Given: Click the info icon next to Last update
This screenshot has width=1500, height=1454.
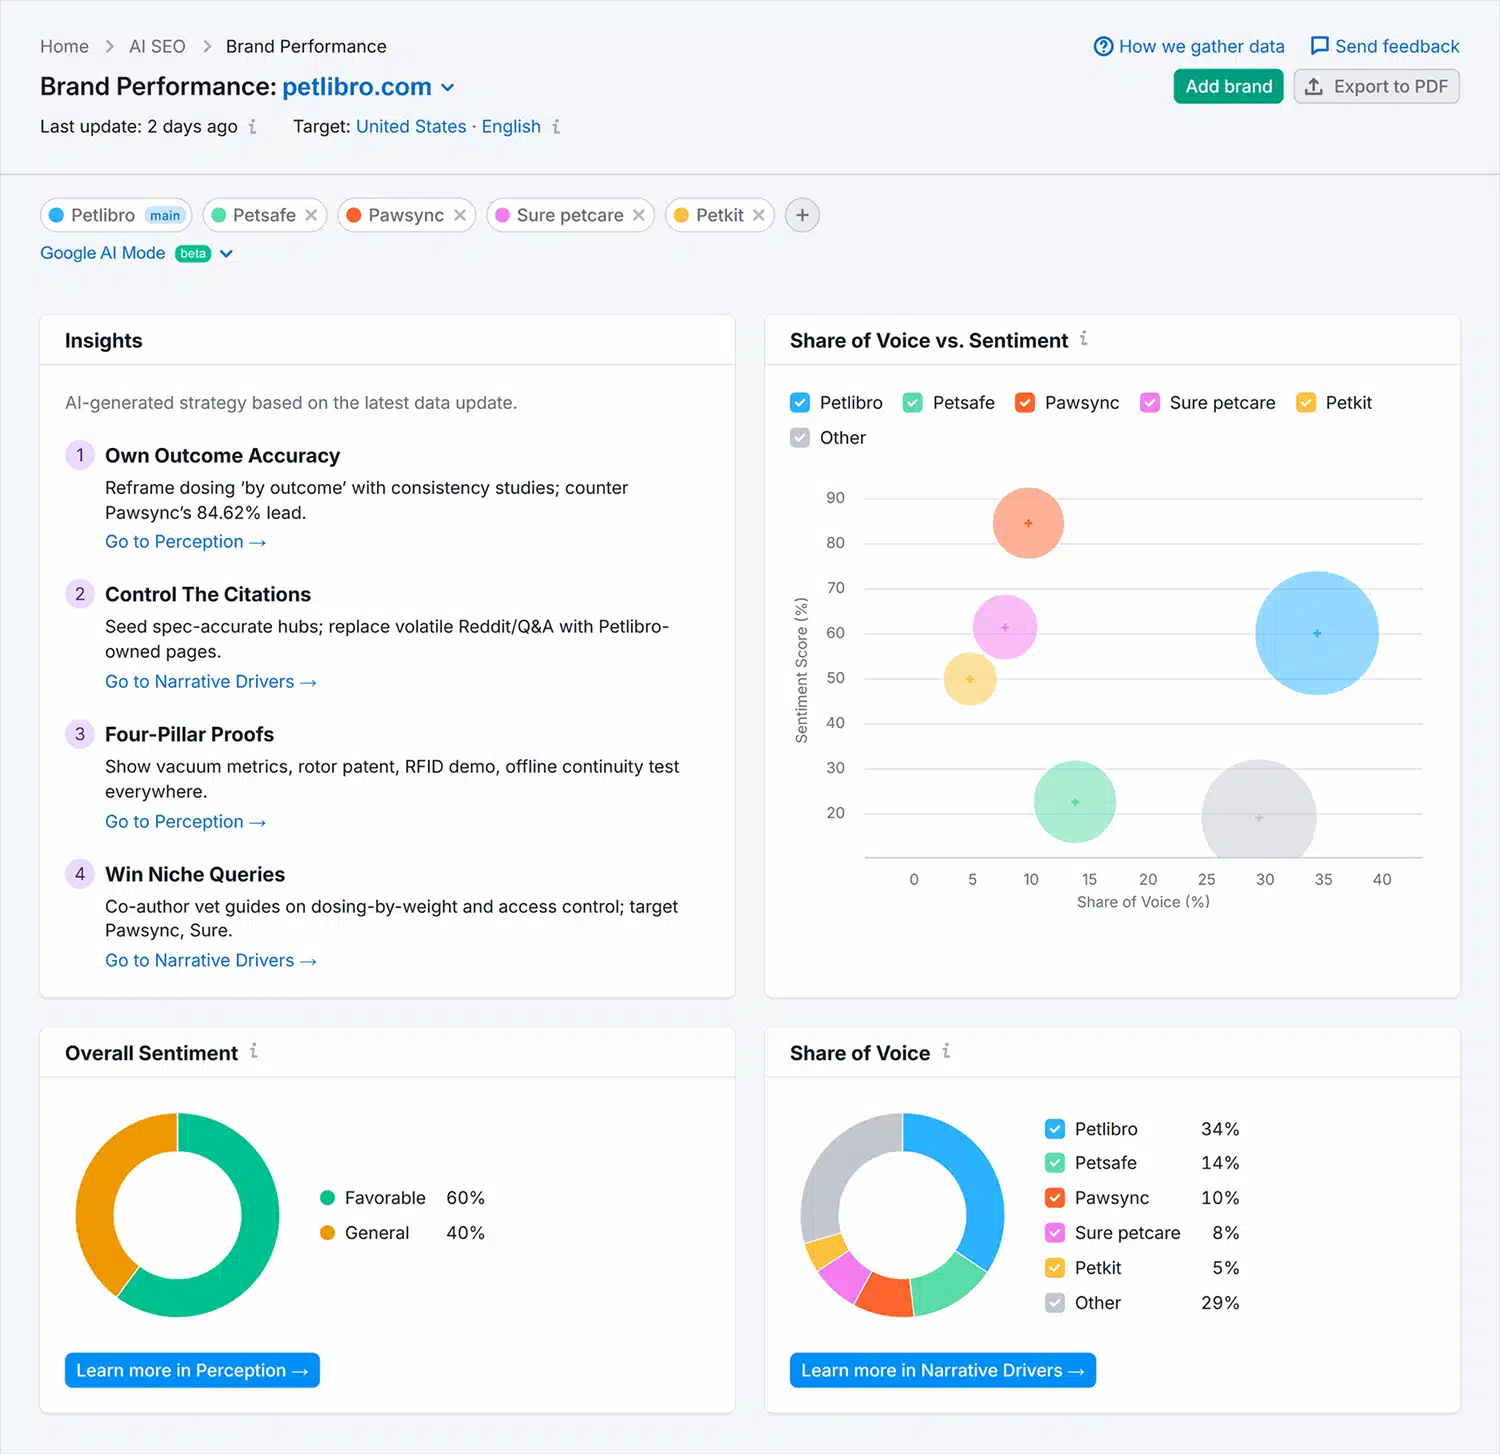Looking at the screenshot, I should 252,127.
